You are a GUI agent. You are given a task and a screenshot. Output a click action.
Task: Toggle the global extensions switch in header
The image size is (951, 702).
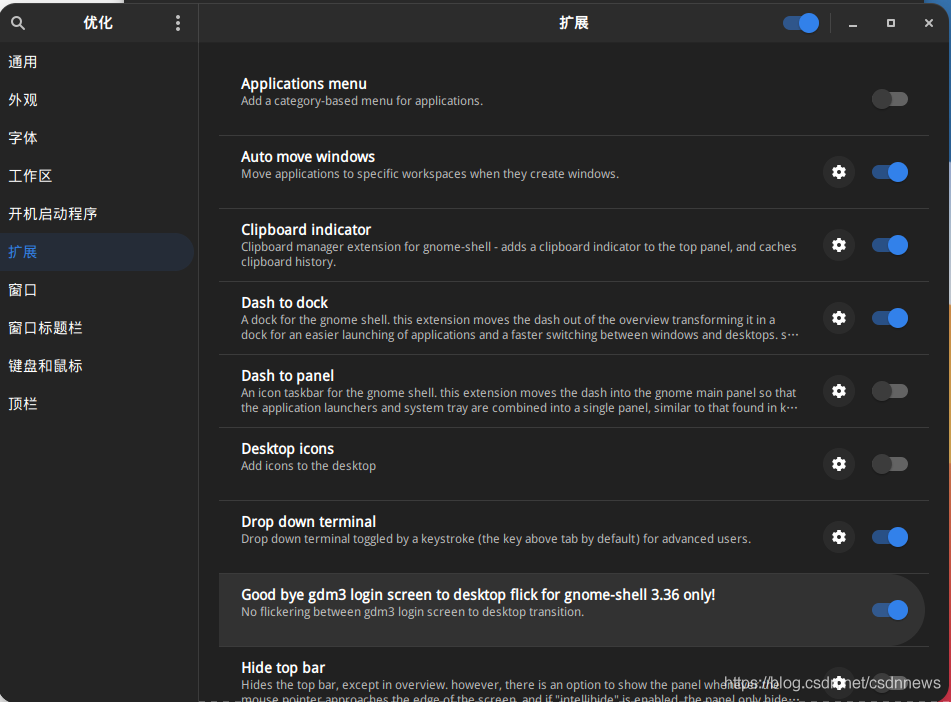click(800, 23)
